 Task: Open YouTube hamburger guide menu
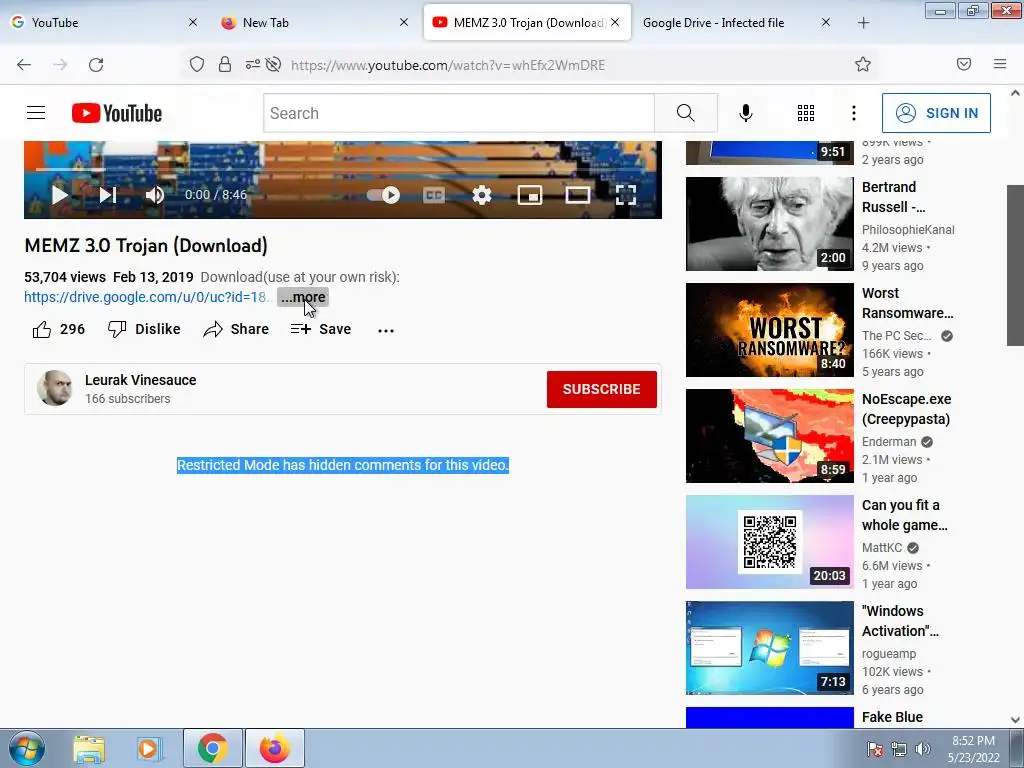pyautogui.click(x=36, y=113)
